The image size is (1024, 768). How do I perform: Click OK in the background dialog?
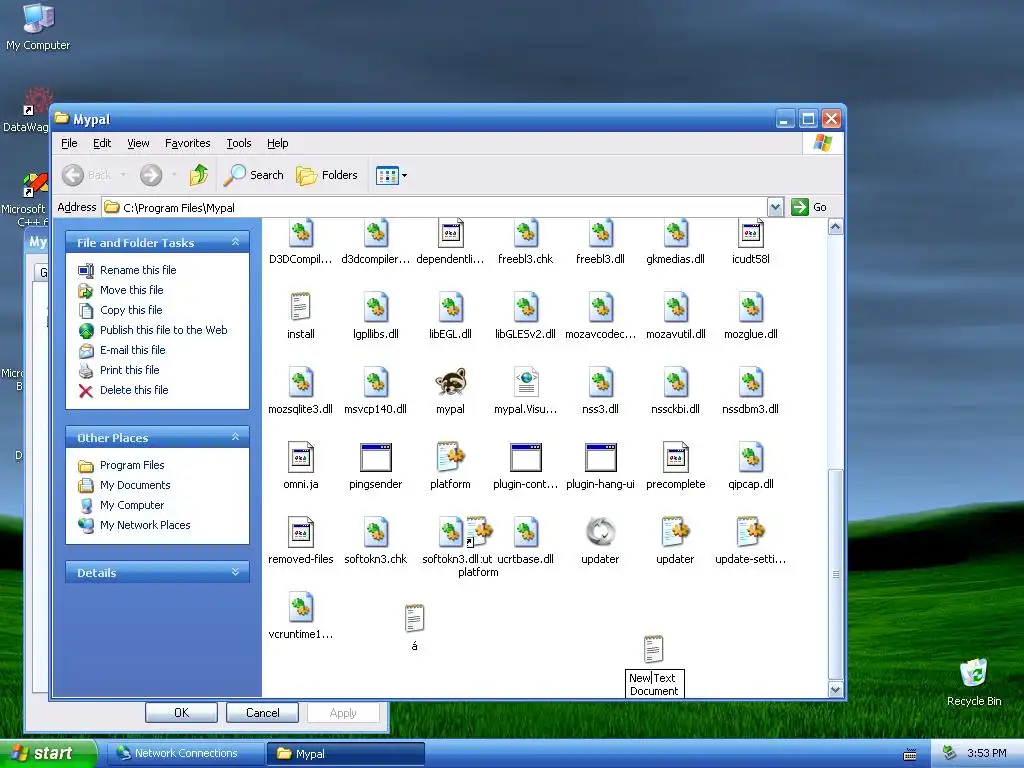coord(182,712)
